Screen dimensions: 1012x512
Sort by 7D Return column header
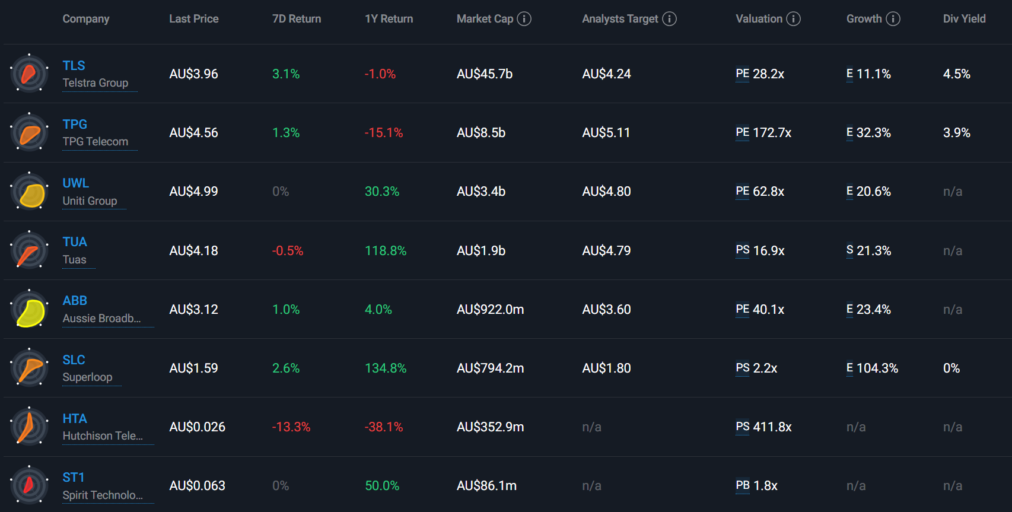click(x=296, y=19)
